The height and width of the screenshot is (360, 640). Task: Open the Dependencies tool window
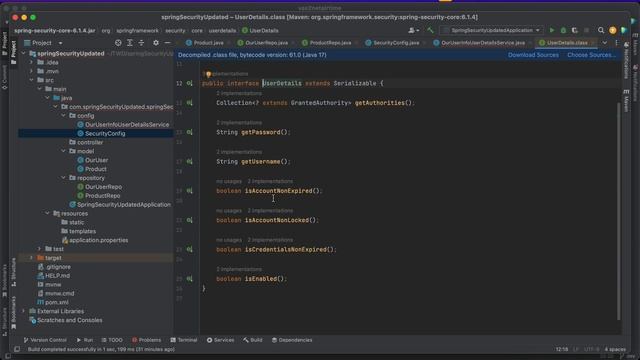[292, 340]
